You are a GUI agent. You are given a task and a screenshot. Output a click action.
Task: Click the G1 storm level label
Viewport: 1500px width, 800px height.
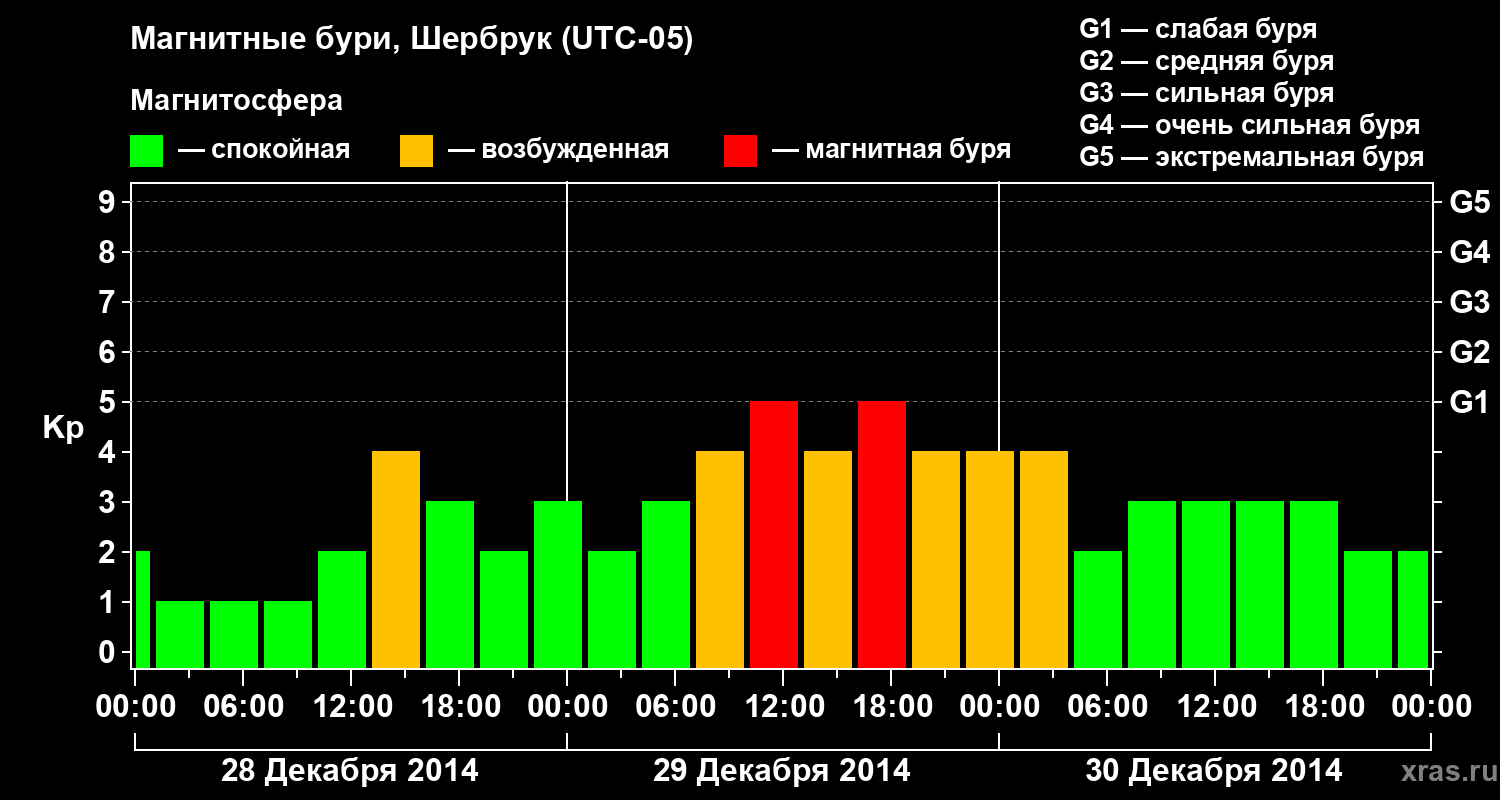pyautogui.click(x=1469, y=402)
